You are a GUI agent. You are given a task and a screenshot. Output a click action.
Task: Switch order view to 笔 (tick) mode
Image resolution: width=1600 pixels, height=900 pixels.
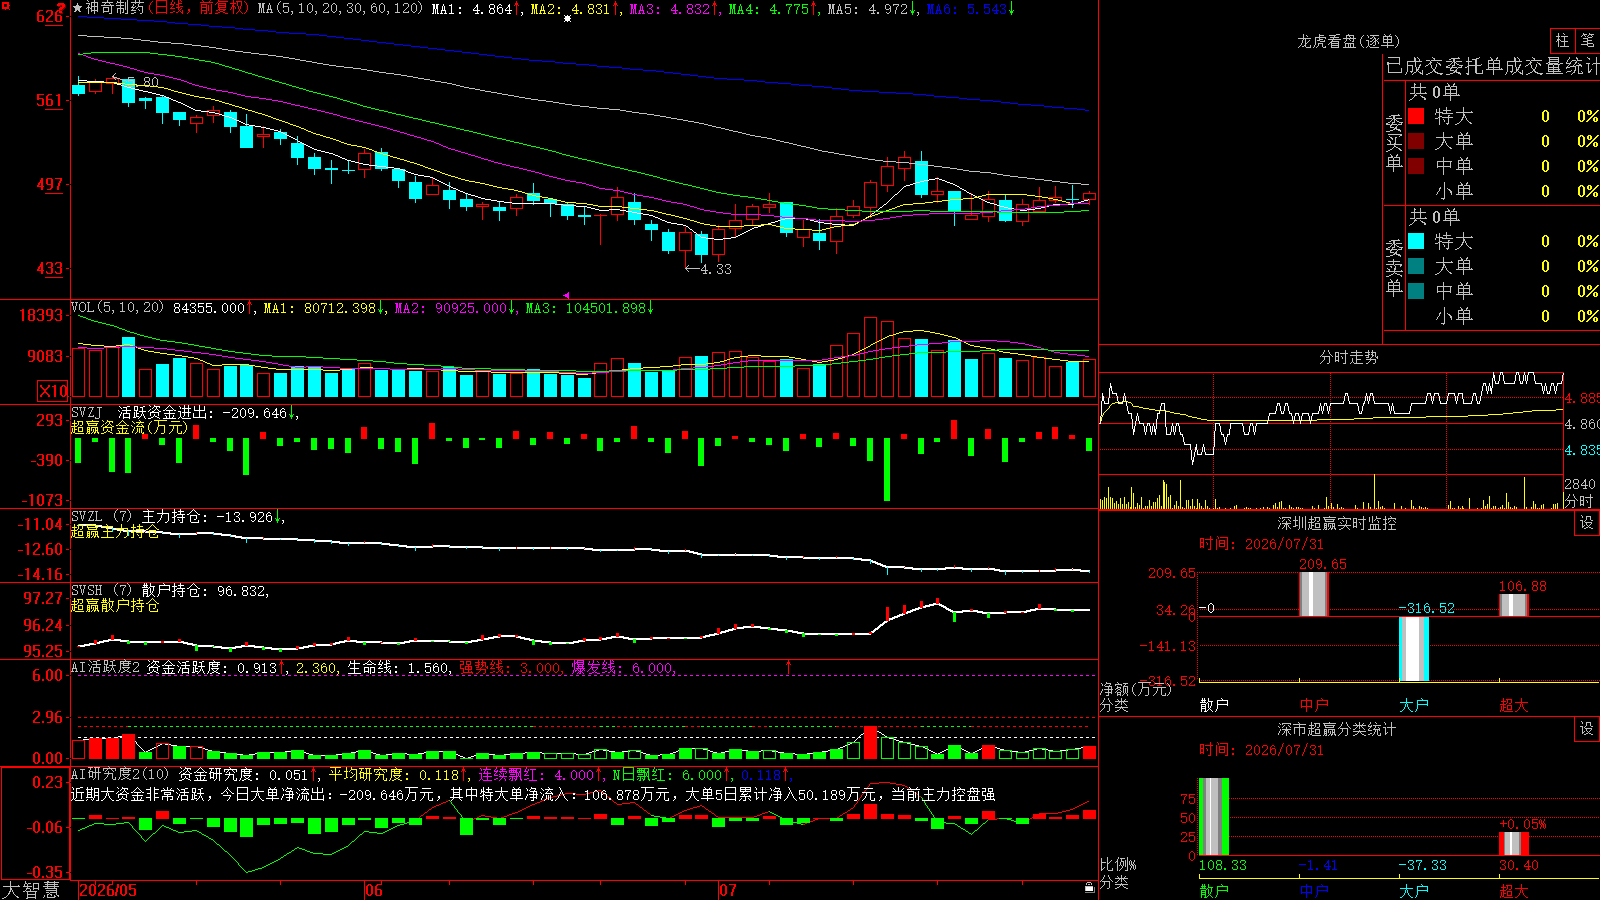pos(1587,41)
